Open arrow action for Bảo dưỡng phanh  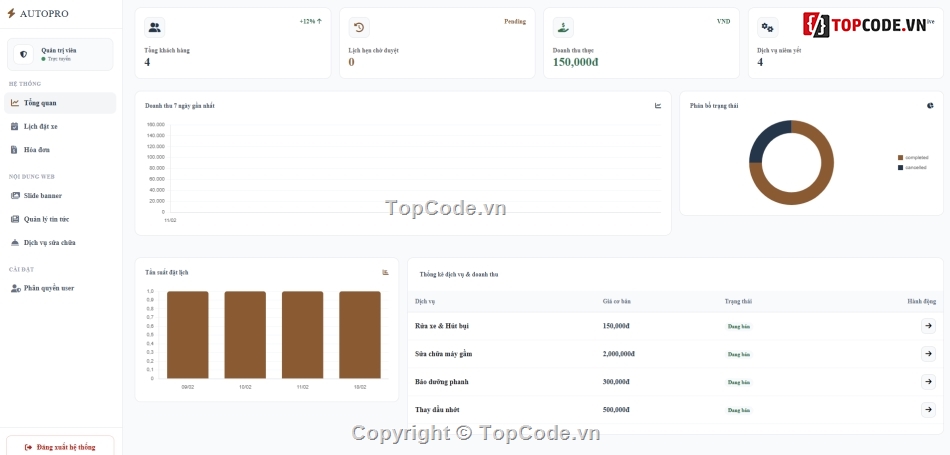point(928,382)
